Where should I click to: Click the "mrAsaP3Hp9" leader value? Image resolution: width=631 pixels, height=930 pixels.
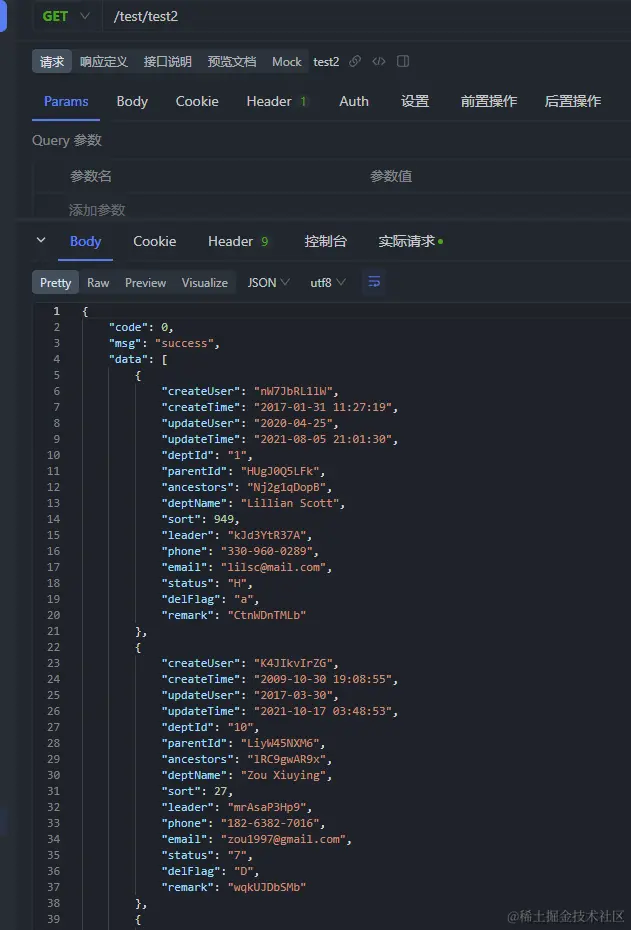tap(267, 808)
